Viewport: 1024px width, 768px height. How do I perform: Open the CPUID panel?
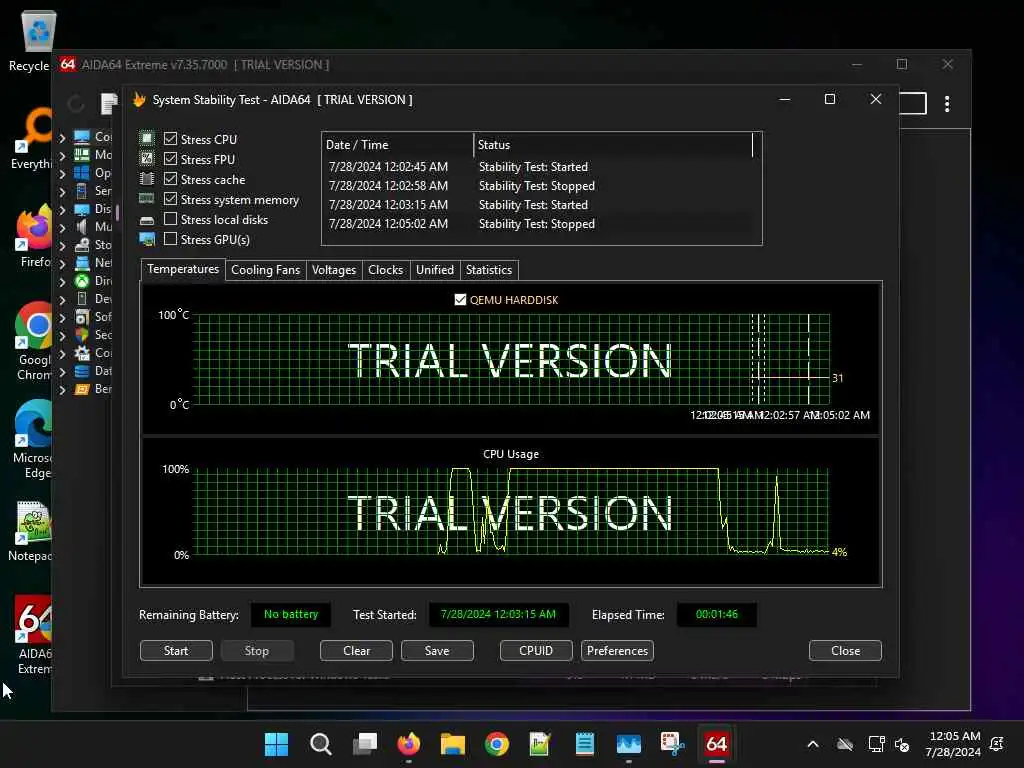coord(536,650)
